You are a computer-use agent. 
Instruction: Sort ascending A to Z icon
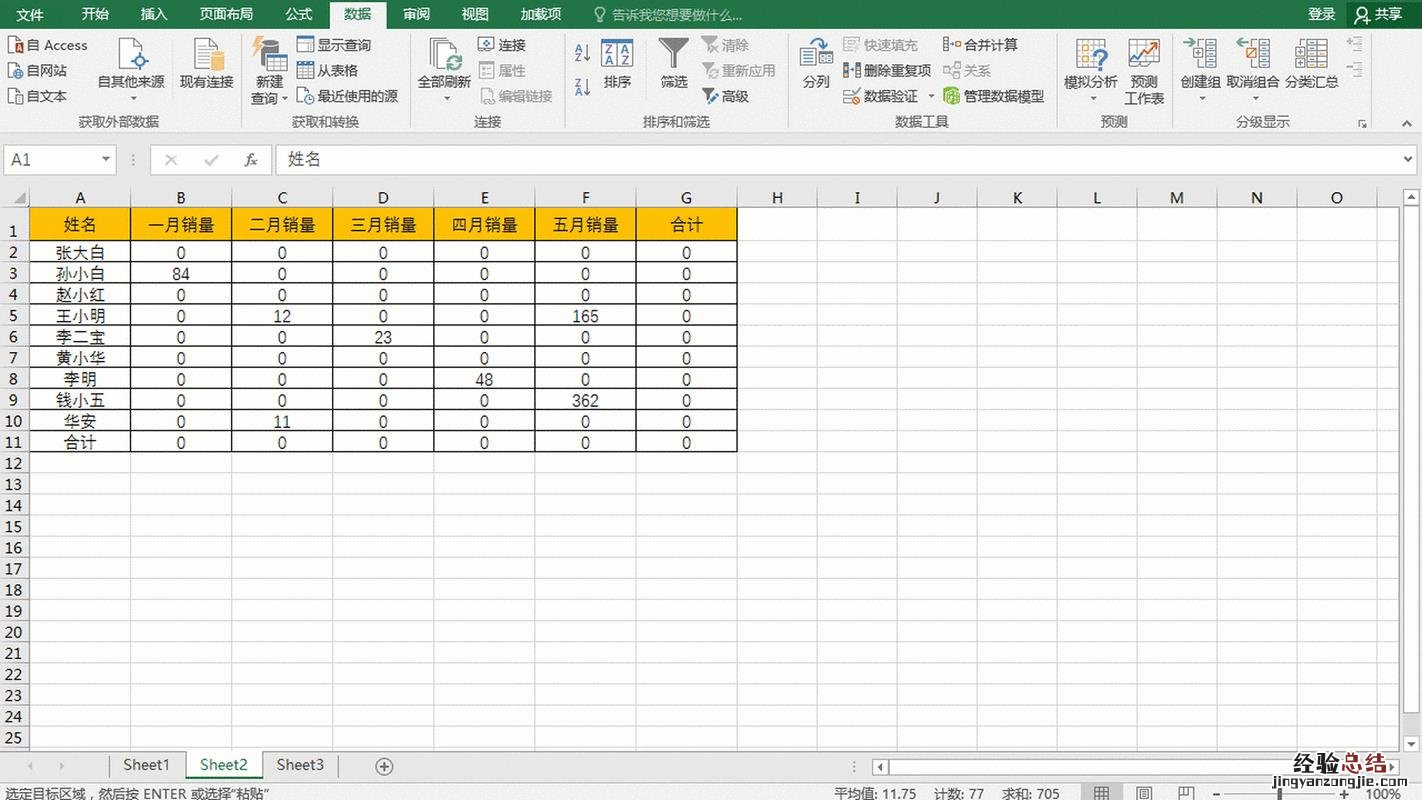point(582,53)
